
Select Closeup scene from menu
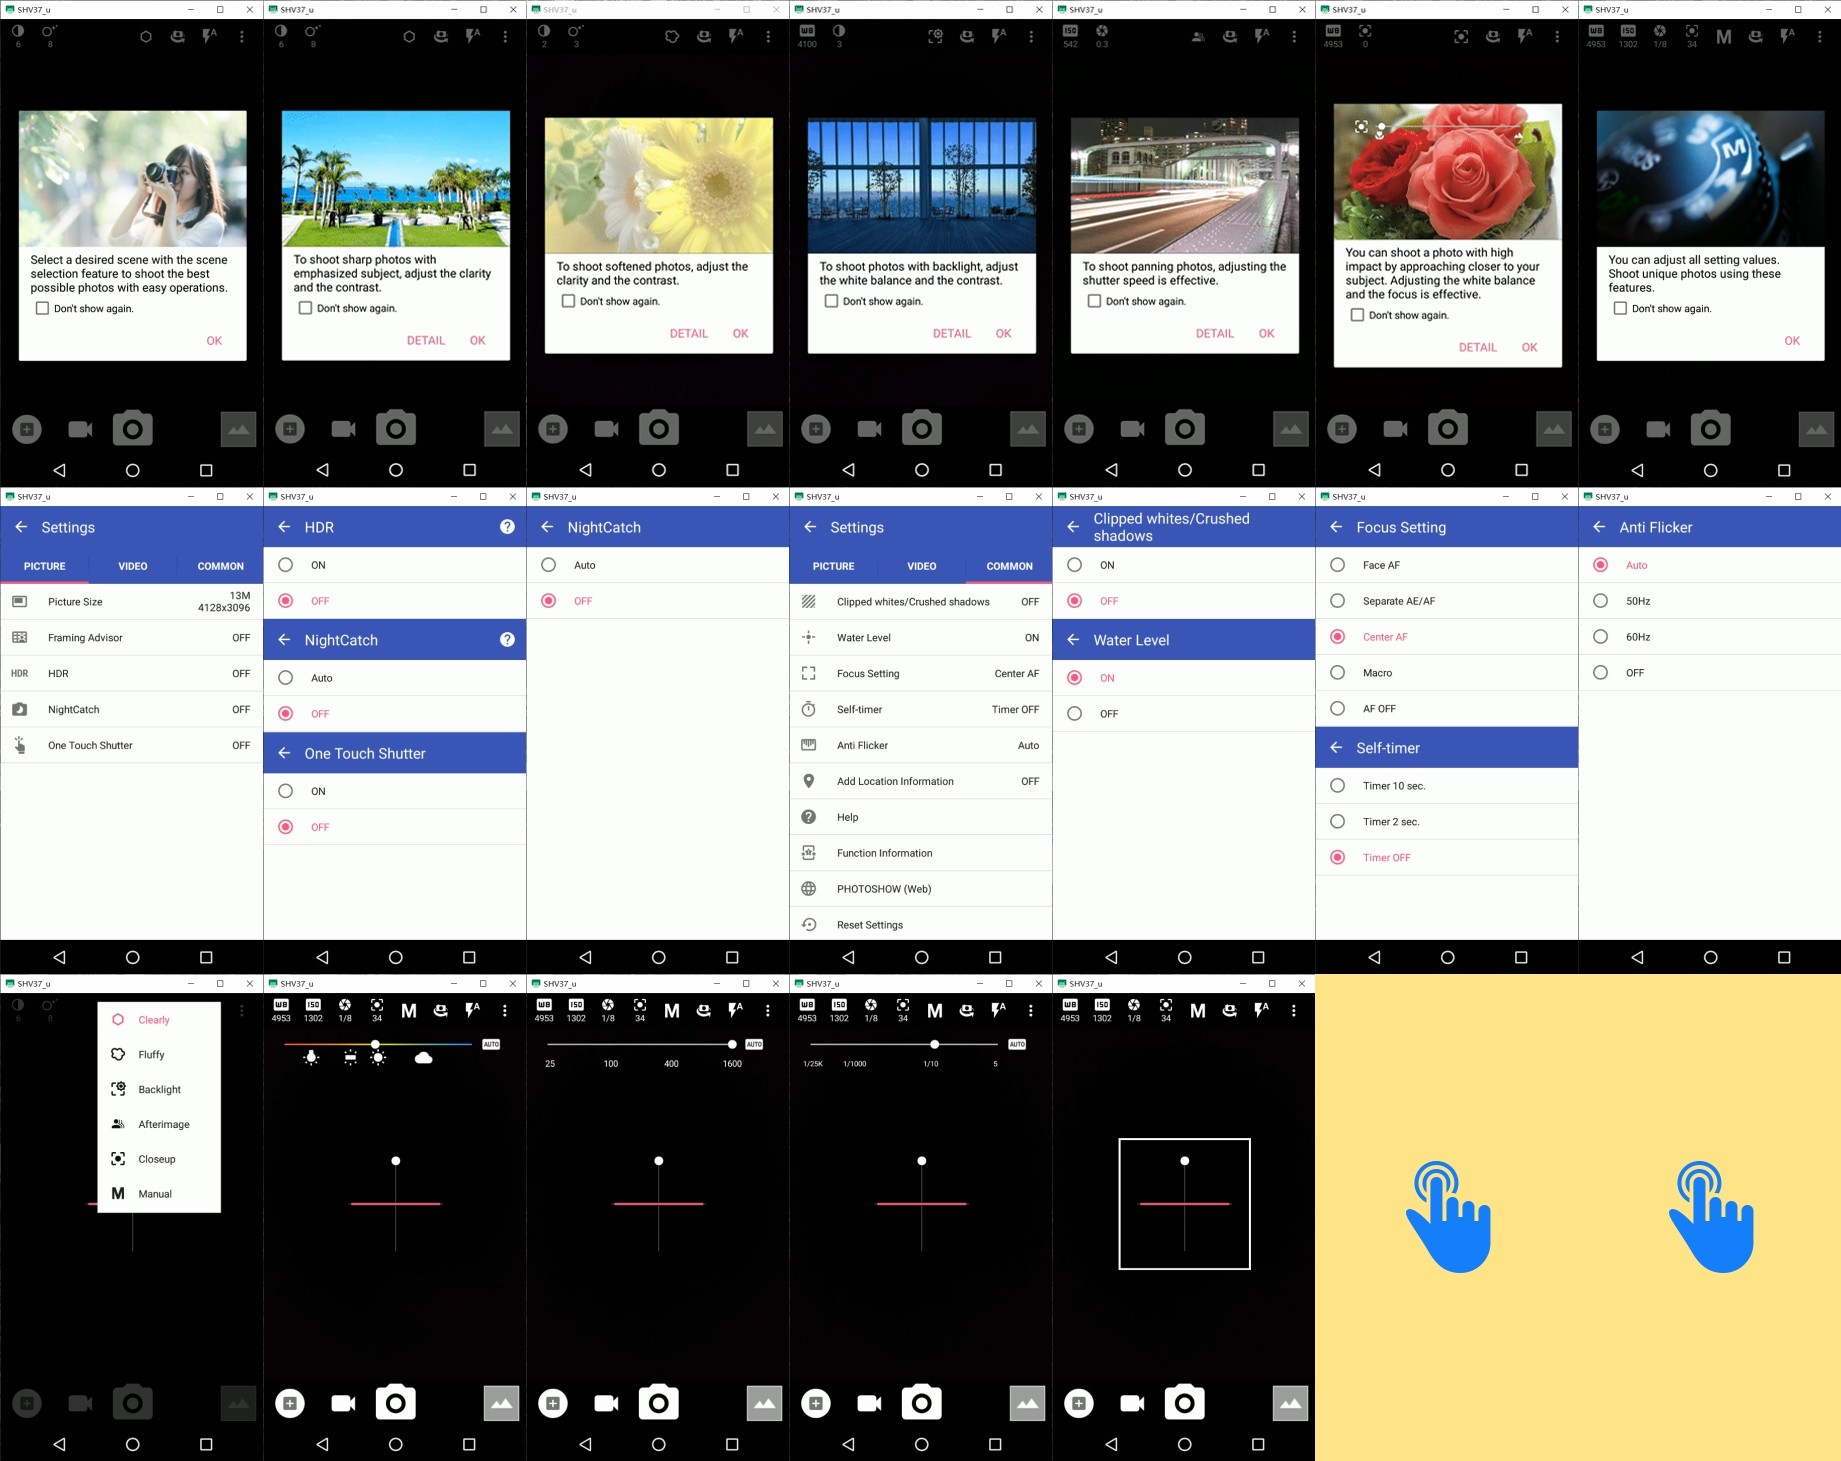[x=159, y=1160]
